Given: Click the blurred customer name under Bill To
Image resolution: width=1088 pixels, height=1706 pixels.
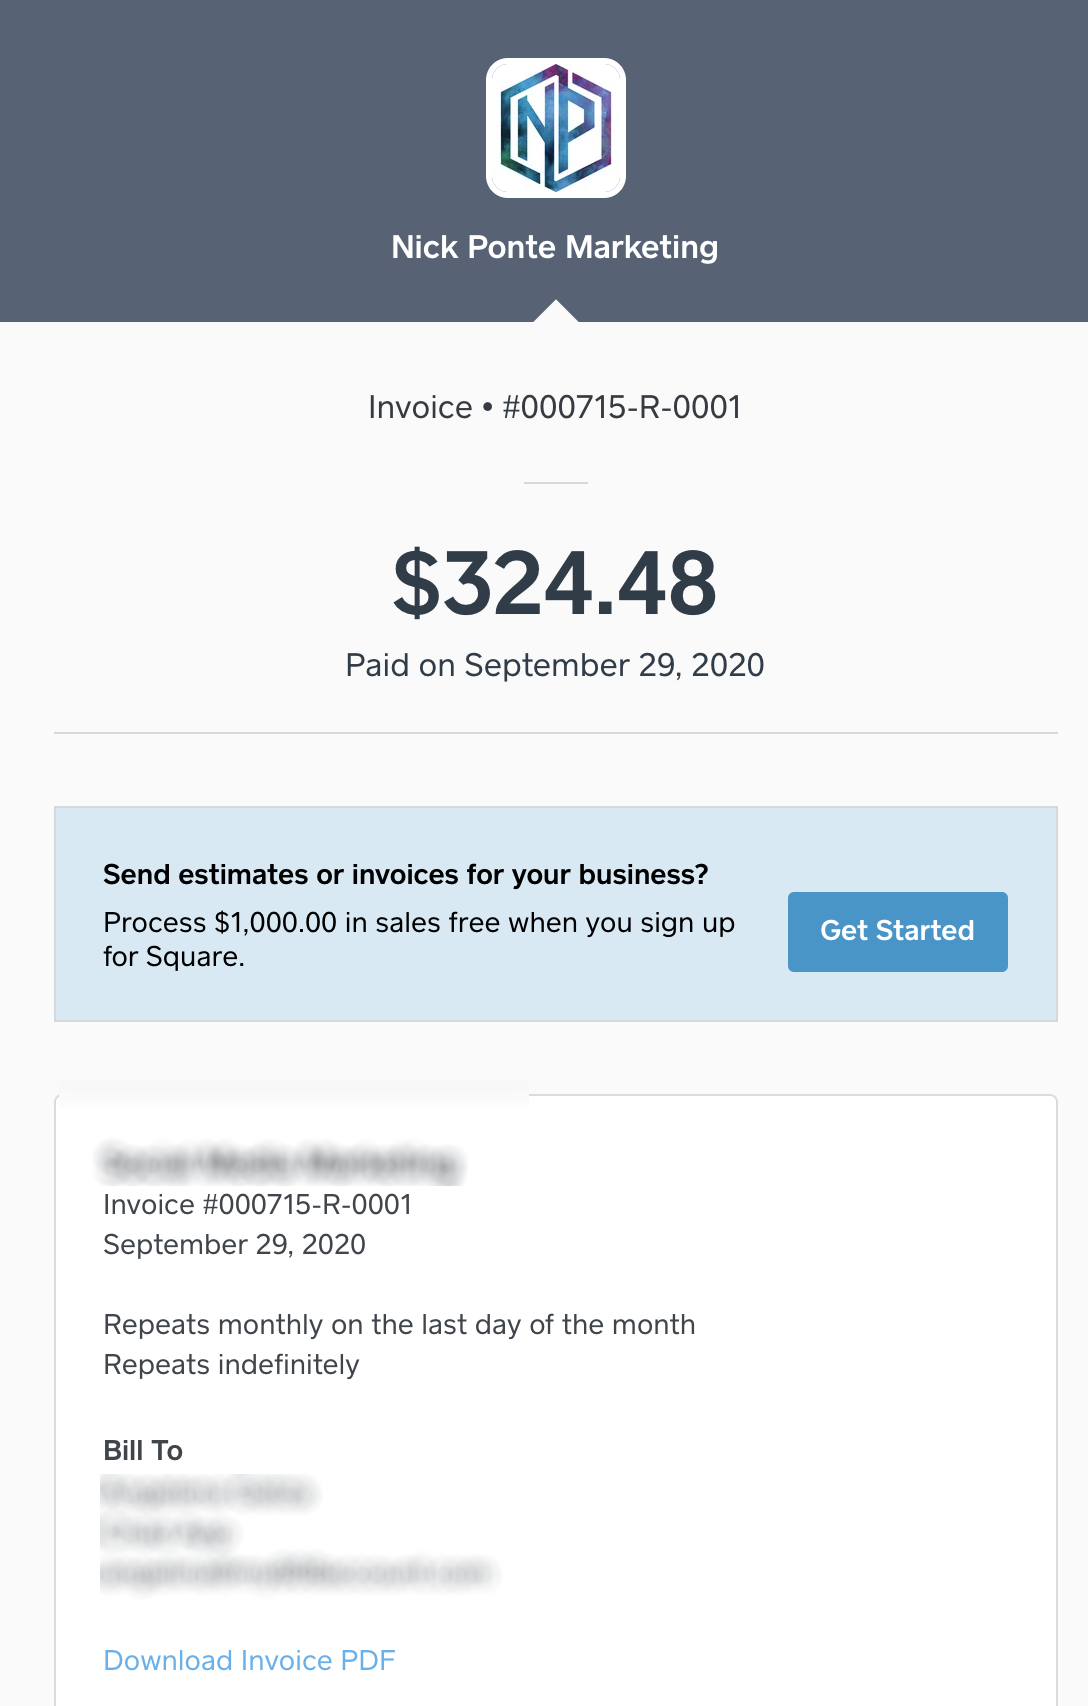Looking at the screenshot, I should click(208, 1493).
